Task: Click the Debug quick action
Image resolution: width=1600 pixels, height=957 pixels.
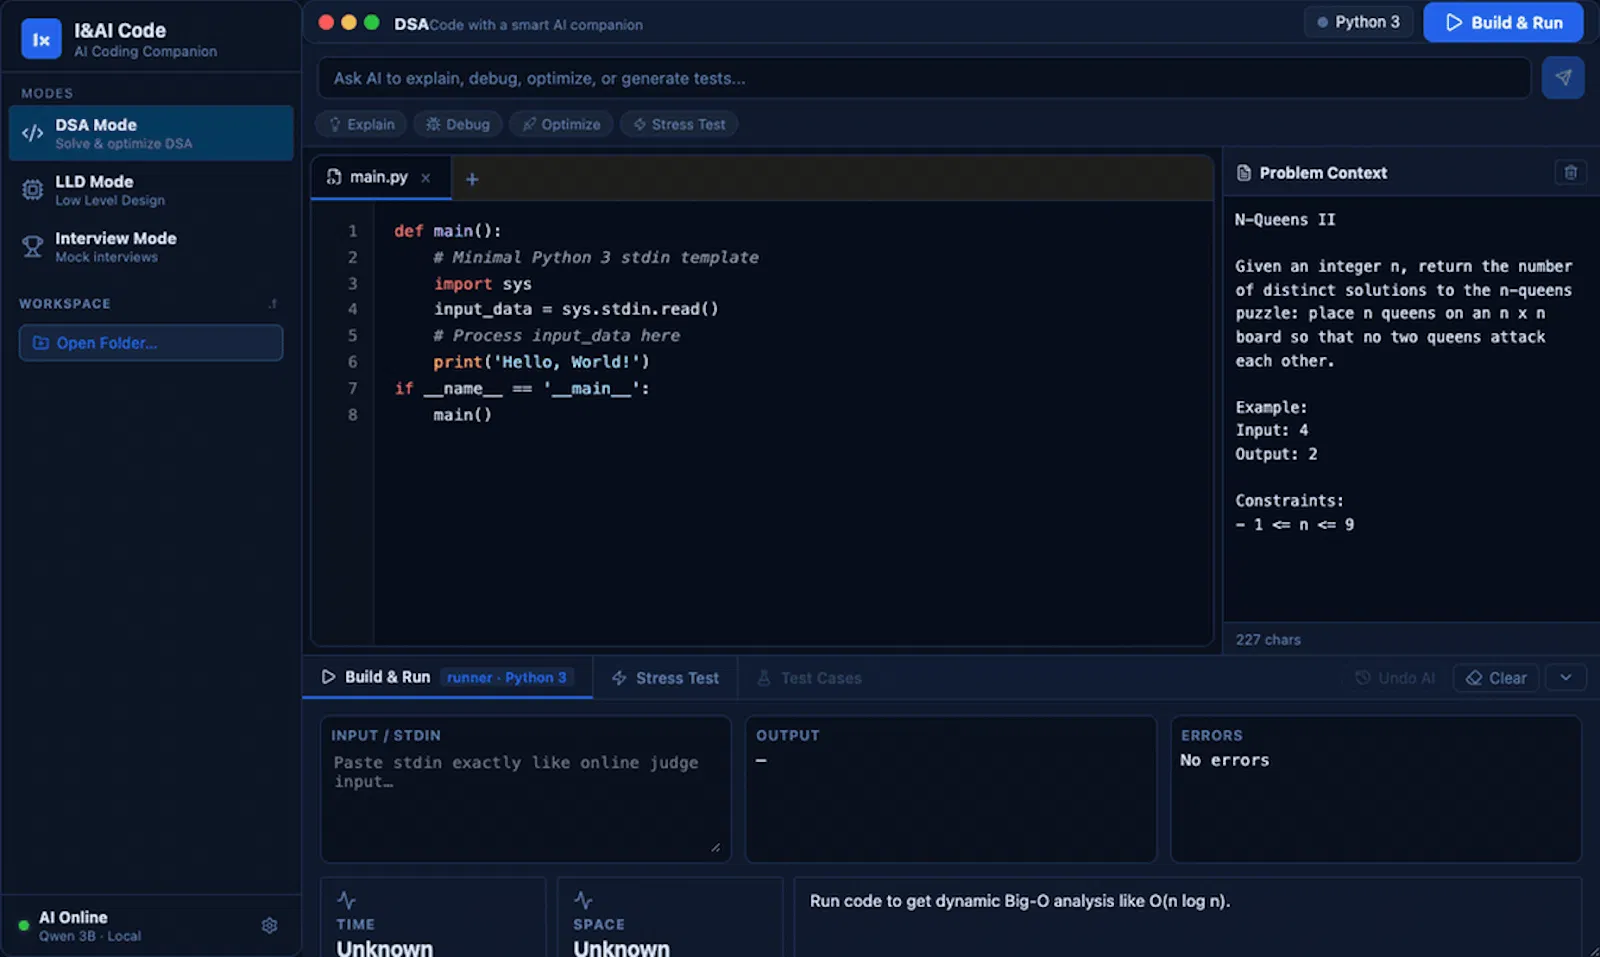Action: click(x=458, y=124)
